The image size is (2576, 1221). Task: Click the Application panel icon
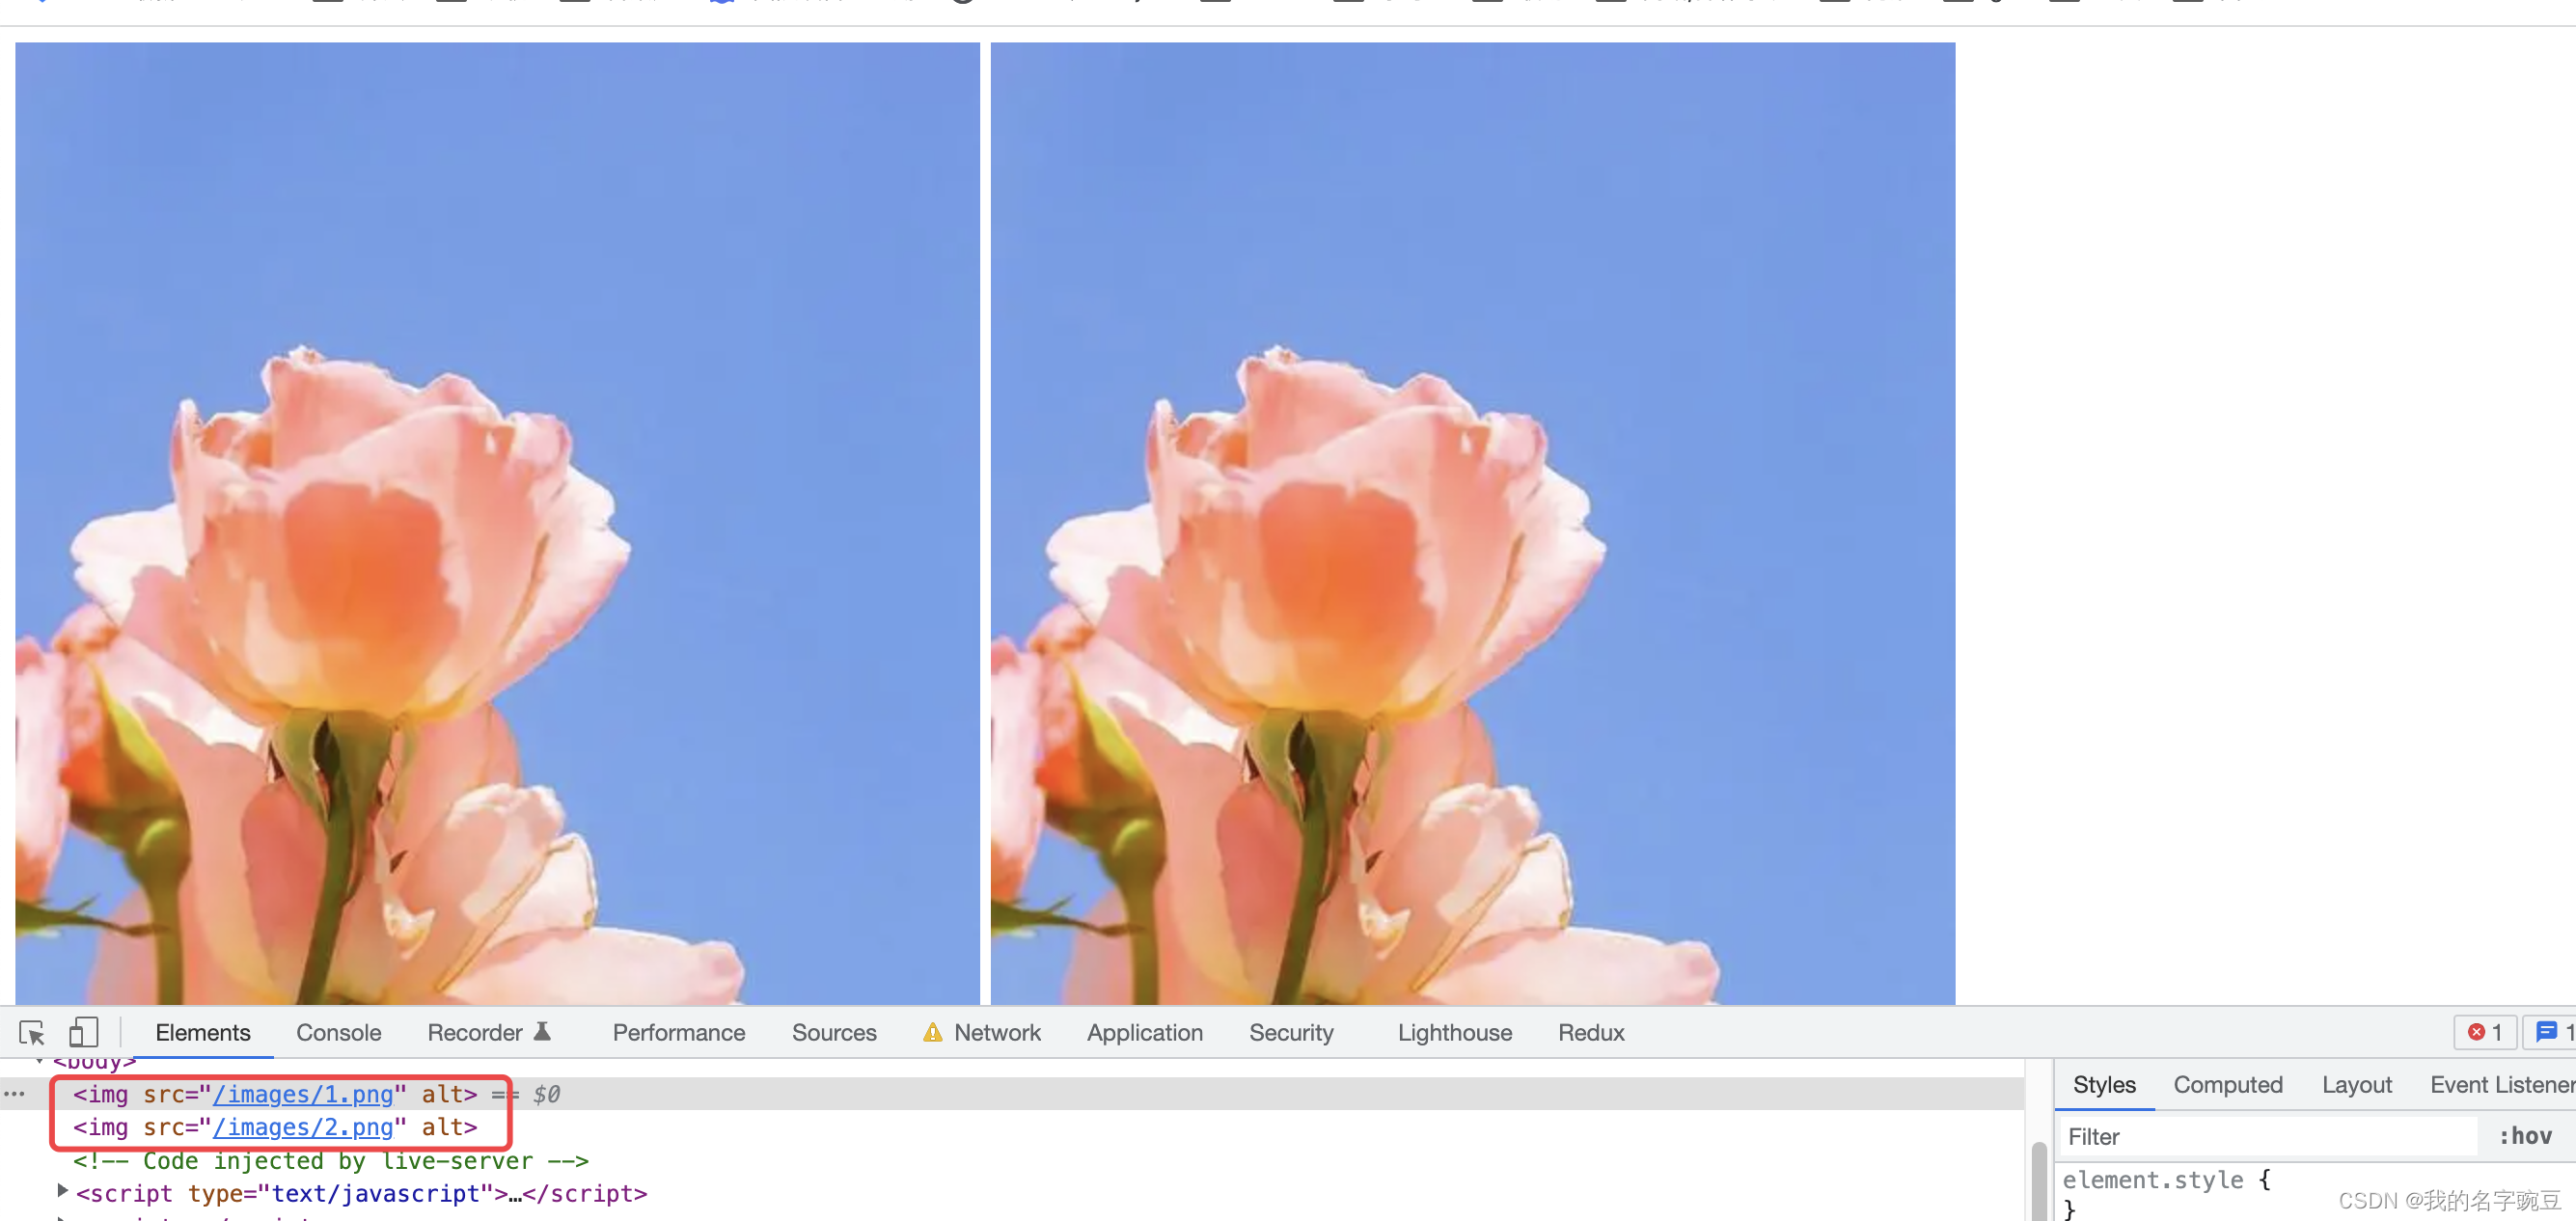(1145, 1032)
